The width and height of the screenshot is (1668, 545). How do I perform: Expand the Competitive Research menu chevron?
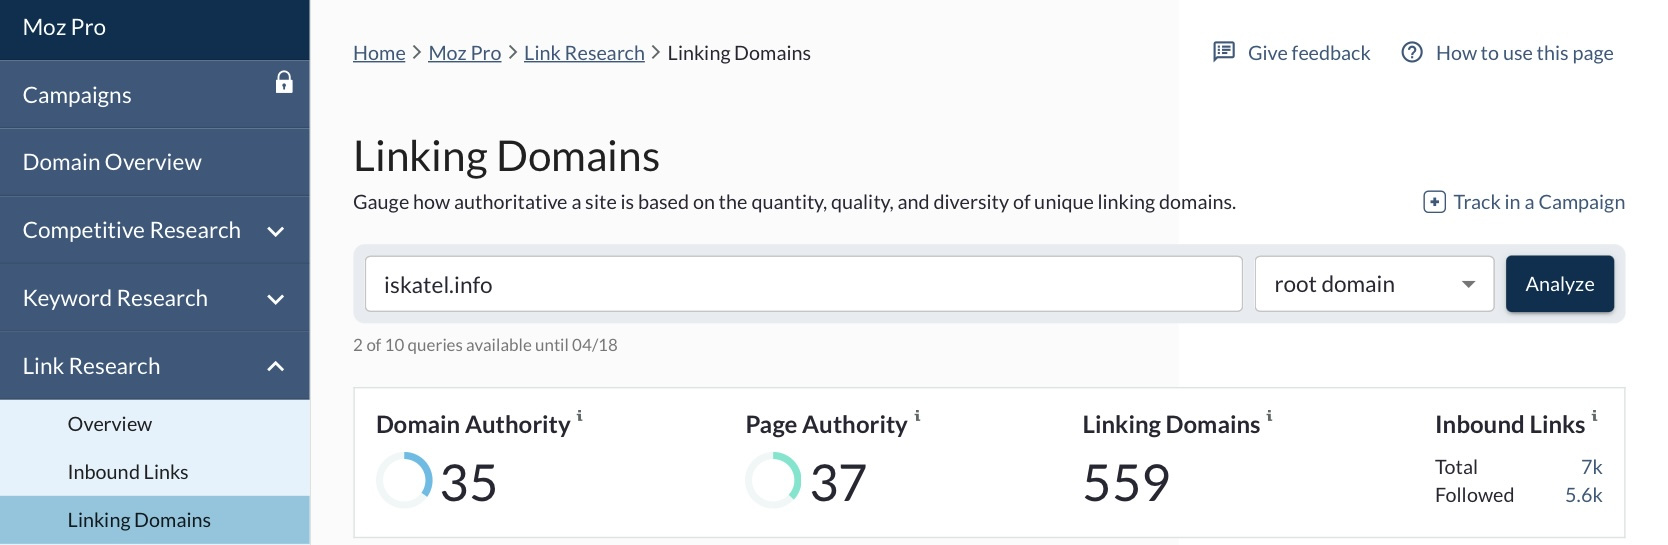click(x=276, y=231)
